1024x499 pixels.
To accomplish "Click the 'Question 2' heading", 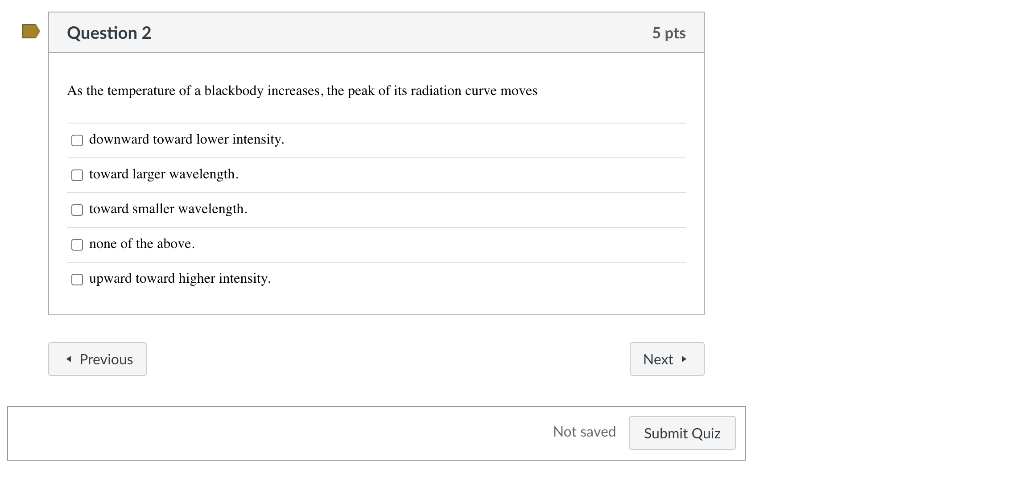I will 109,33.
